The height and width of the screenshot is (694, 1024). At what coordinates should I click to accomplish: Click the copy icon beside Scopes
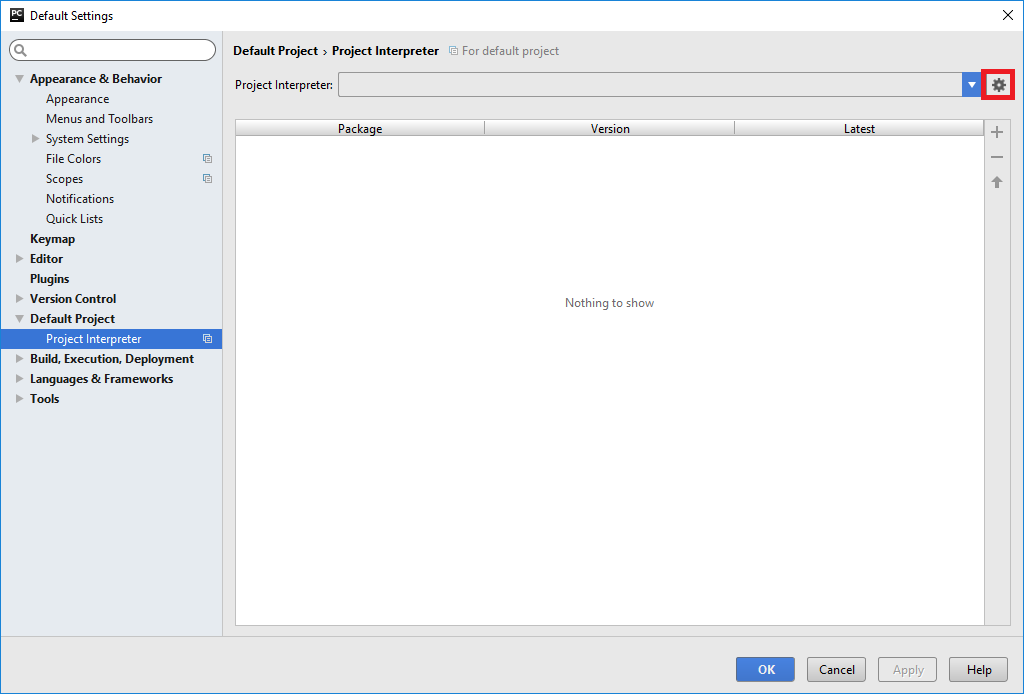pyautogui.click(x=207, y=179)
